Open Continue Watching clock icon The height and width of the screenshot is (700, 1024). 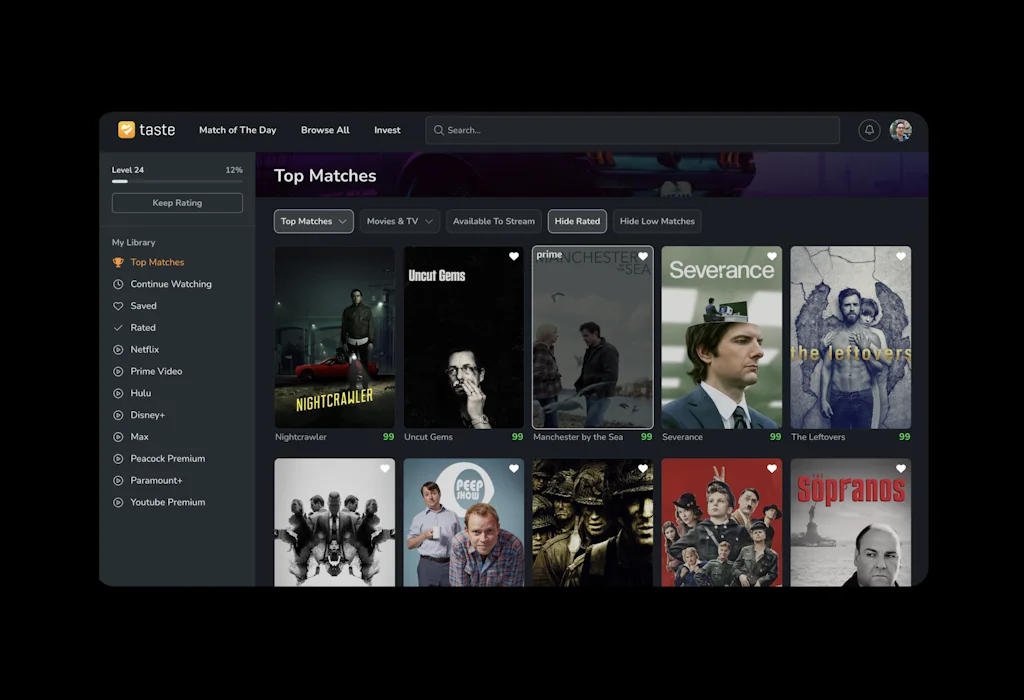click(x=118, y=284)
